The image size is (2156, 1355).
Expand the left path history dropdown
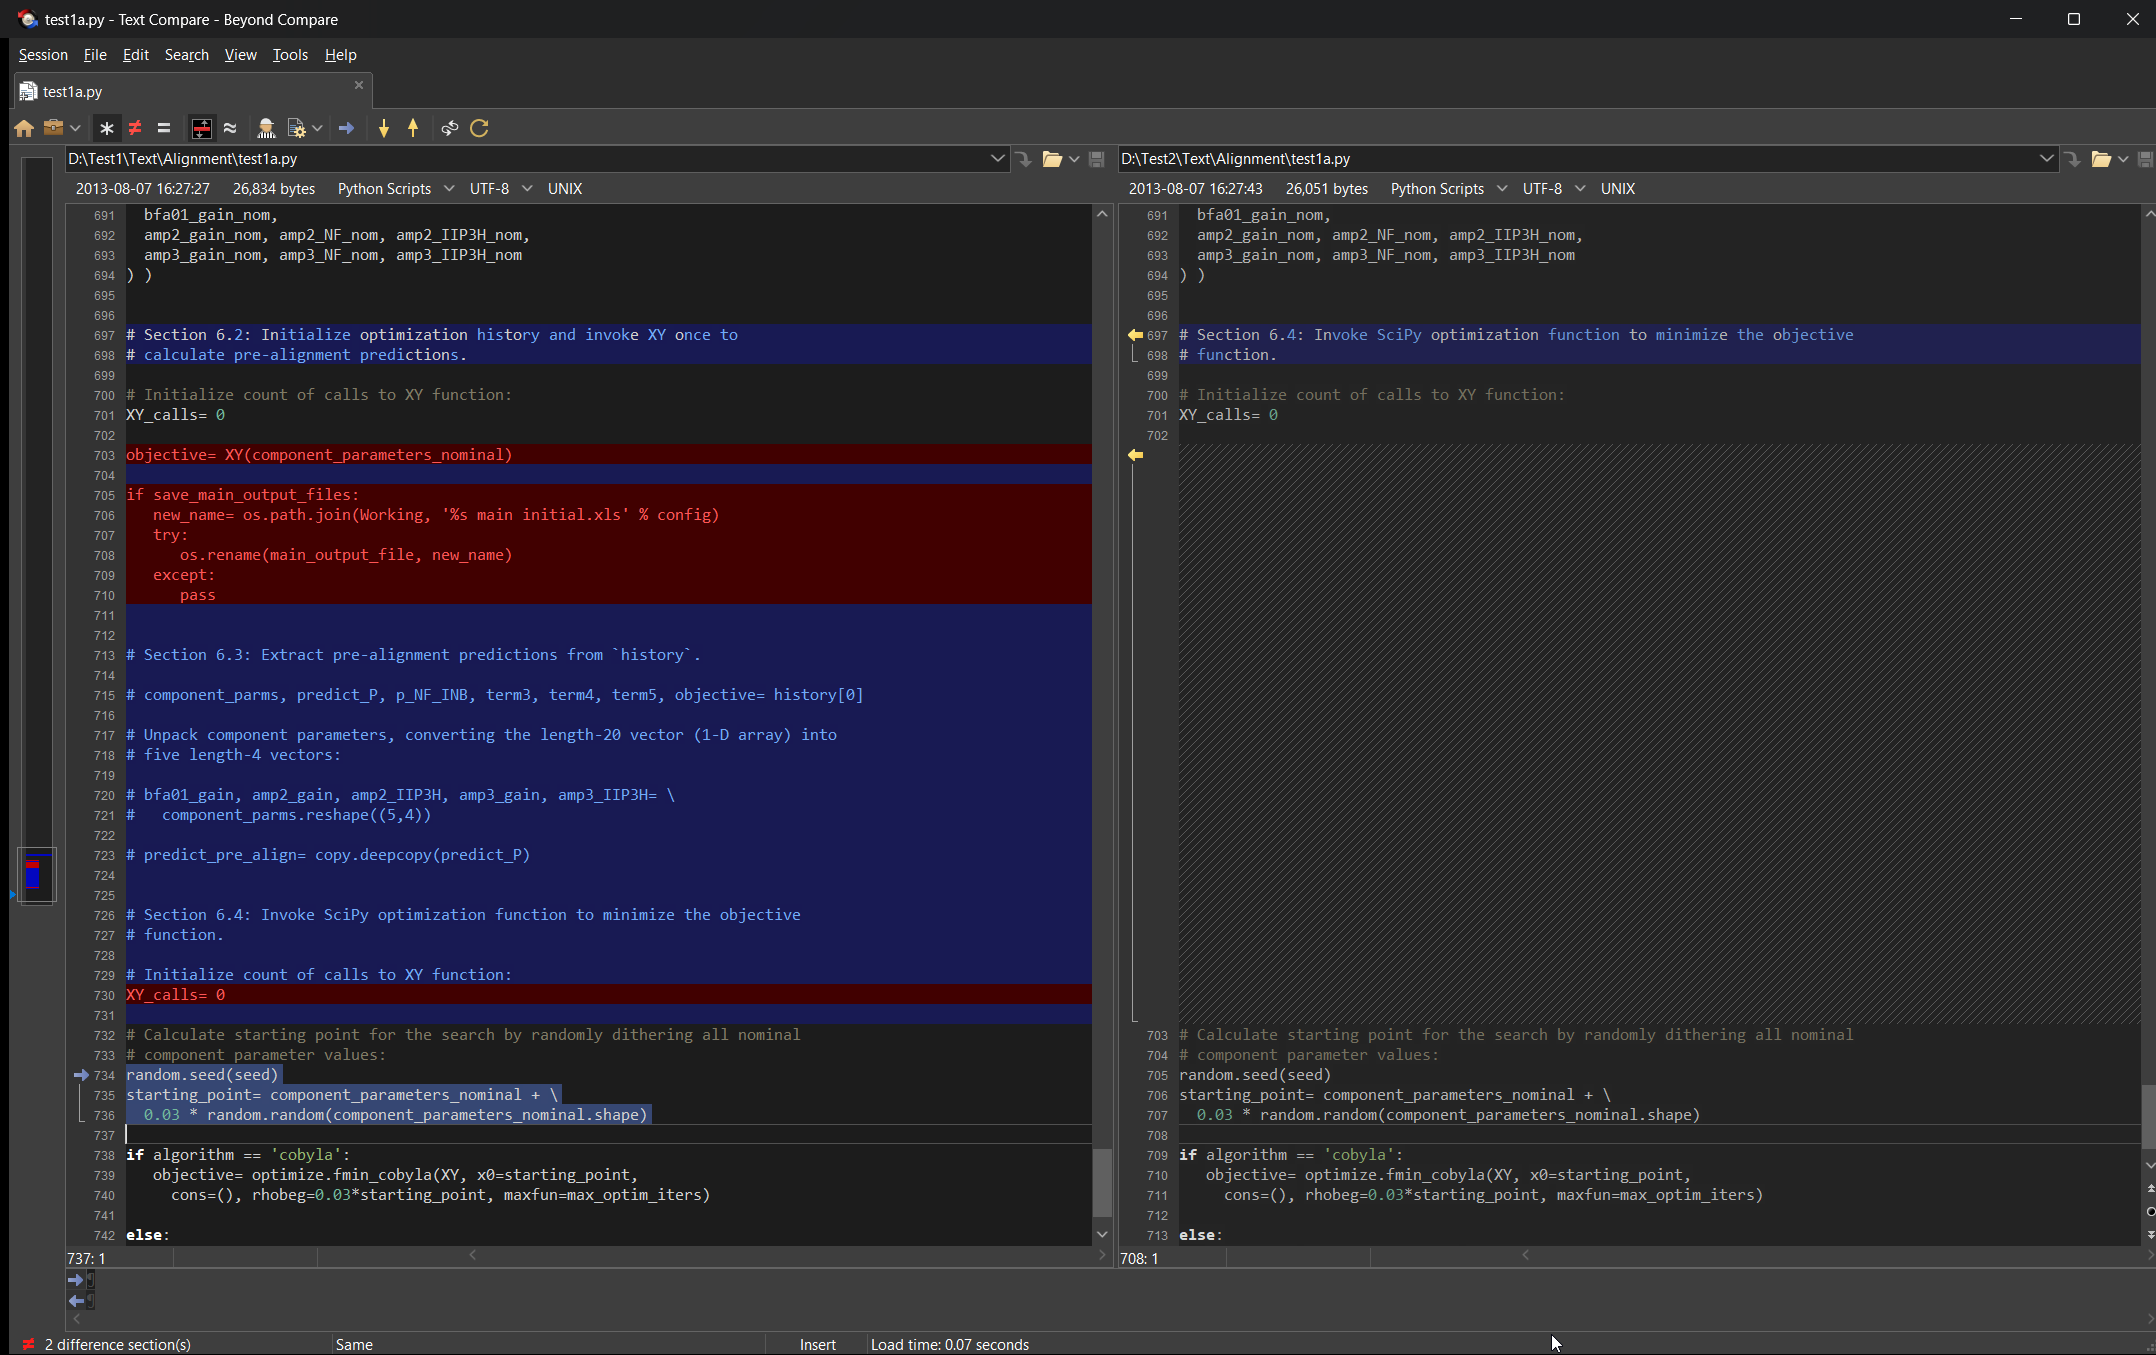click(x=997, y=158)
